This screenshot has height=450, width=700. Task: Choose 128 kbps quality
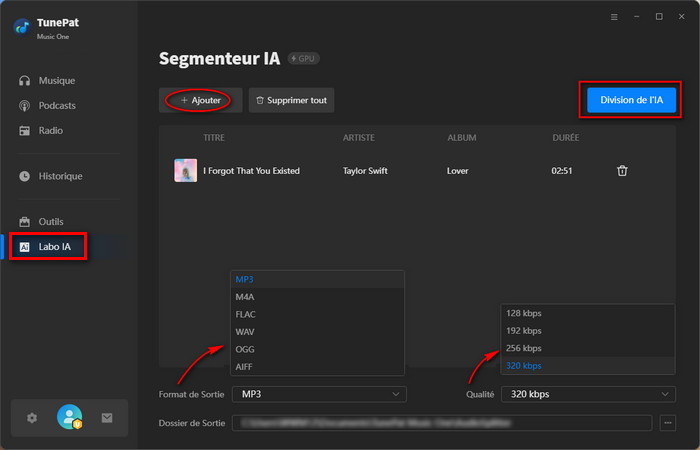588,313
